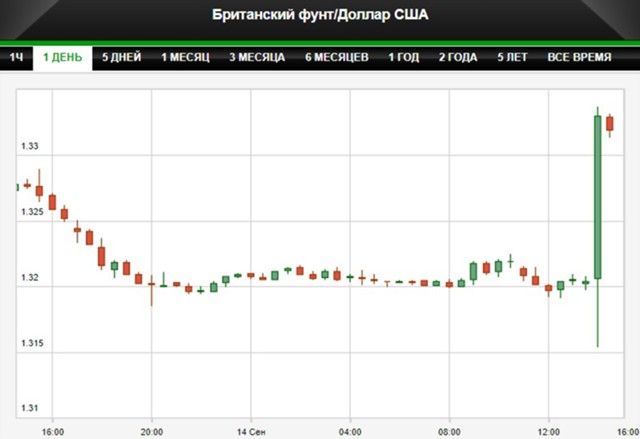Click the 1.31 price axis label
This screenshot has height=439, width=640.
click(30, 408)
